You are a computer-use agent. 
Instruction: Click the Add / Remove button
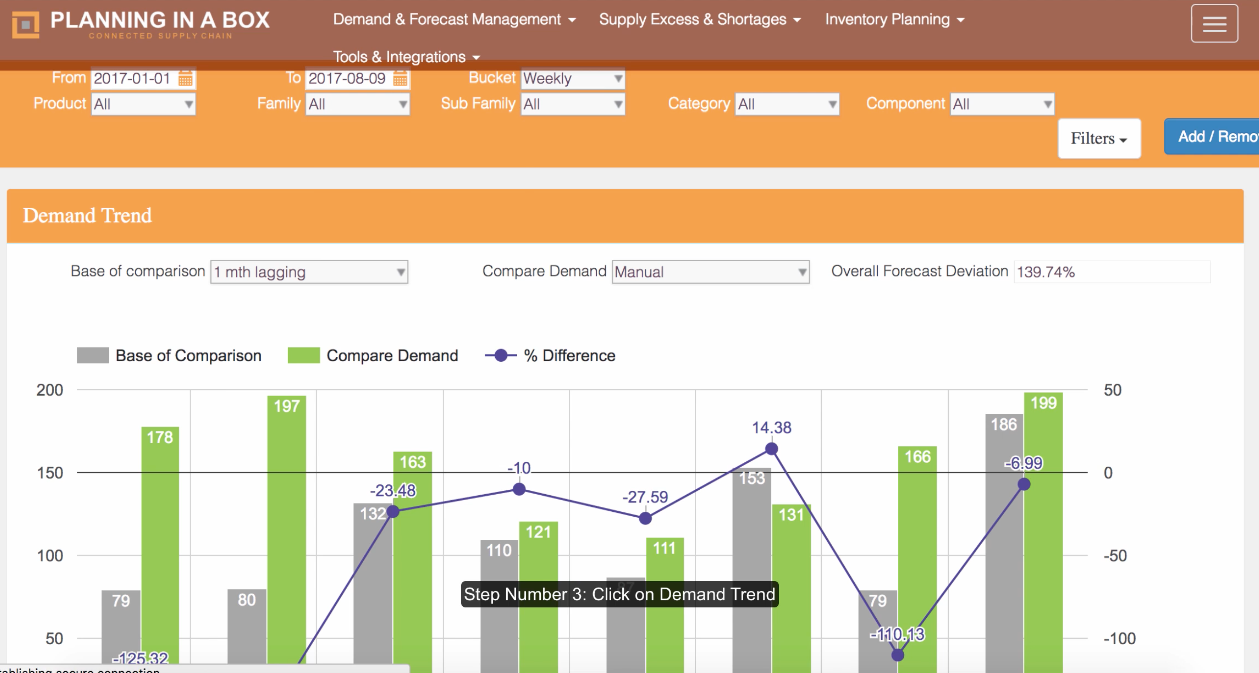coord(1219,136)
